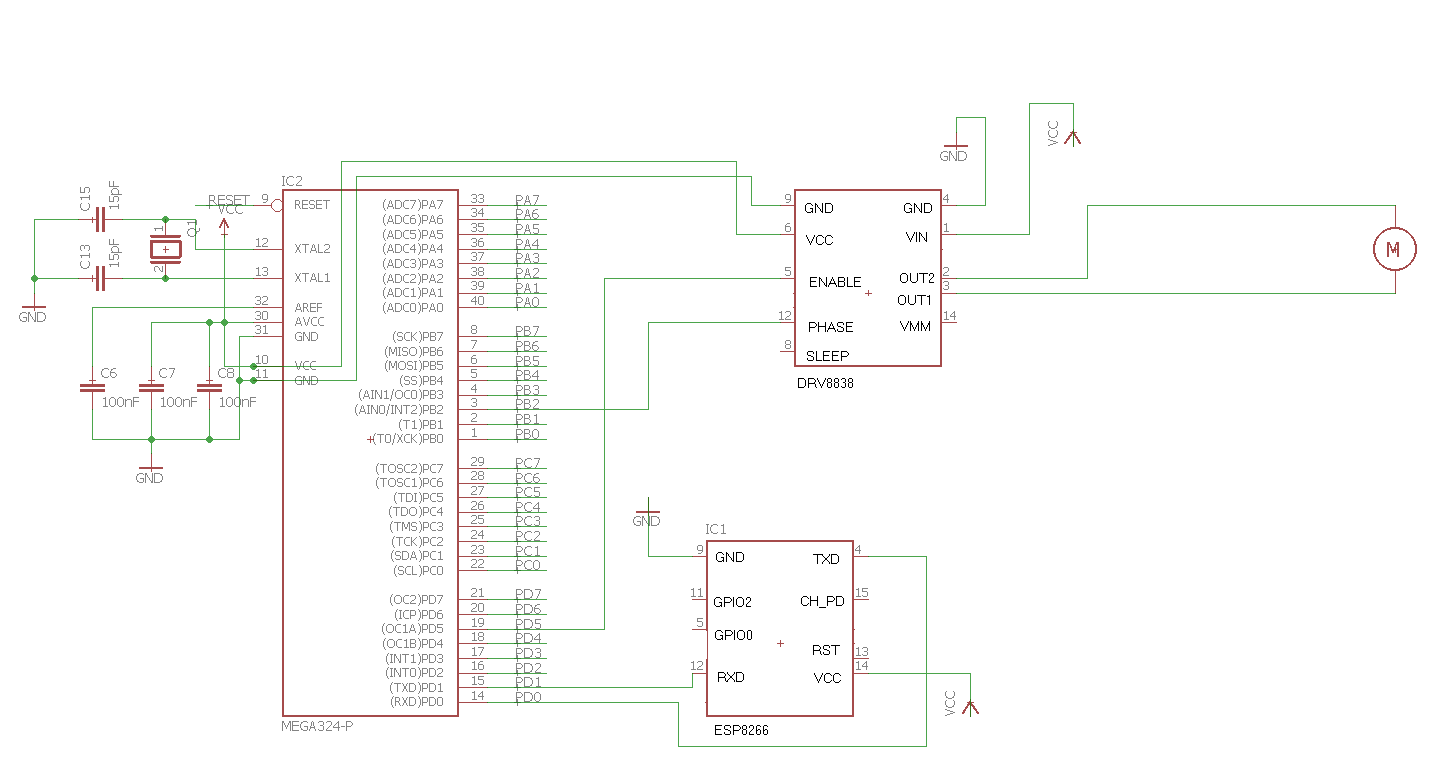
Task: Click the IC1 designator
Action: [715, 529]
